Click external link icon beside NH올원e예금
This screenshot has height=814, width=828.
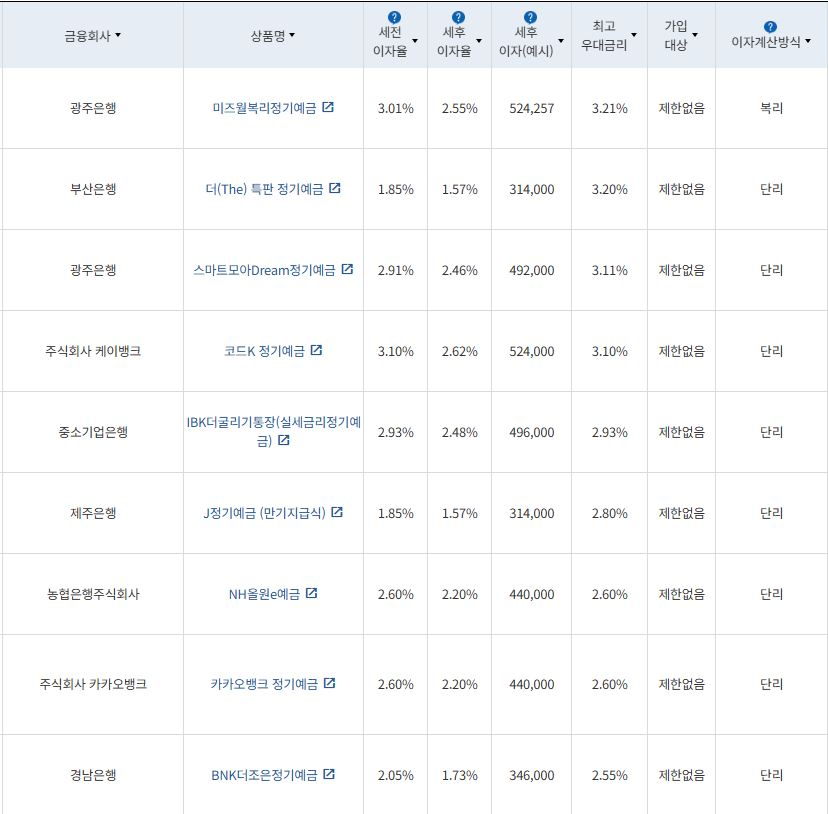click(312, 593)
